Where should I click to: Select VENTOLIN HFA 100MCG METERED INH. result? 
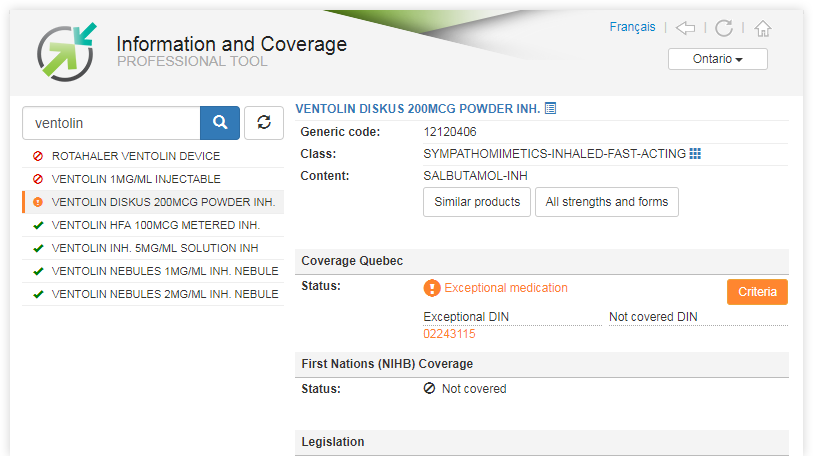coord(153,225)
